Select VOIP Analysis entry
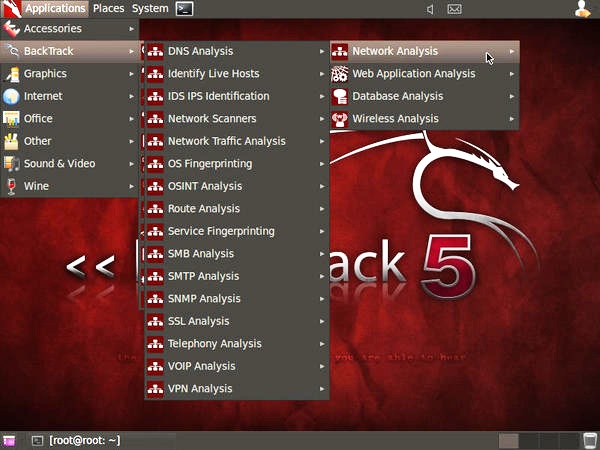600x450 pixels. point(237,366)
